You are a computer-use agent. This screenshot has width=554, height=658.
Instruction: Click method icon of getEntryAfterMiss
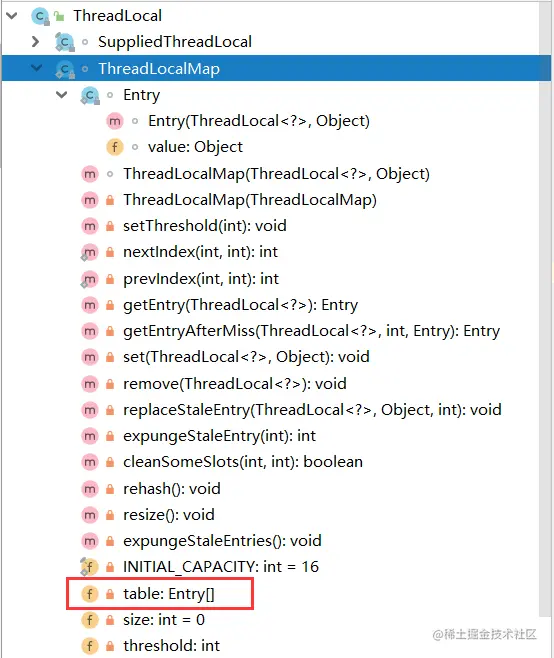click(x=90, y=332)
